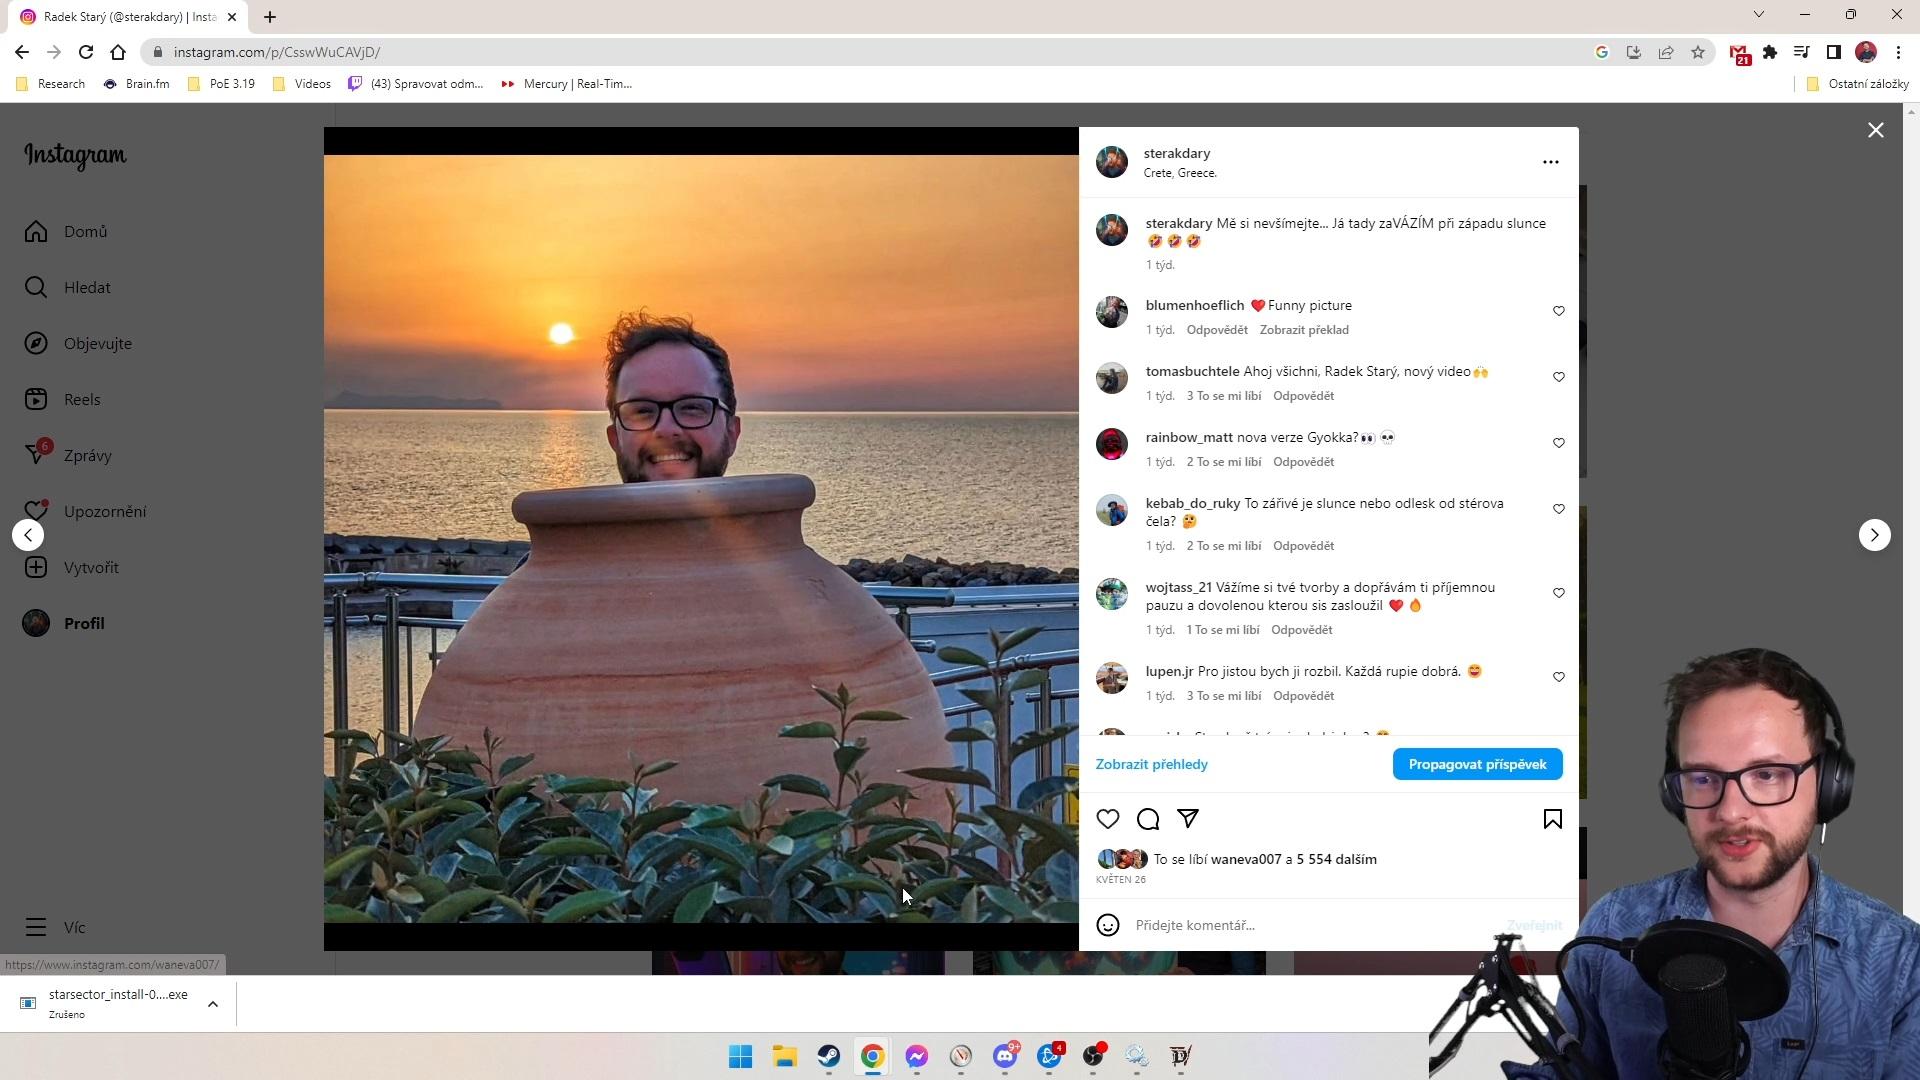Click Propagovat příspěvek button
This screenshot has height=1080, width=1920.
[x=1477, y=764]
